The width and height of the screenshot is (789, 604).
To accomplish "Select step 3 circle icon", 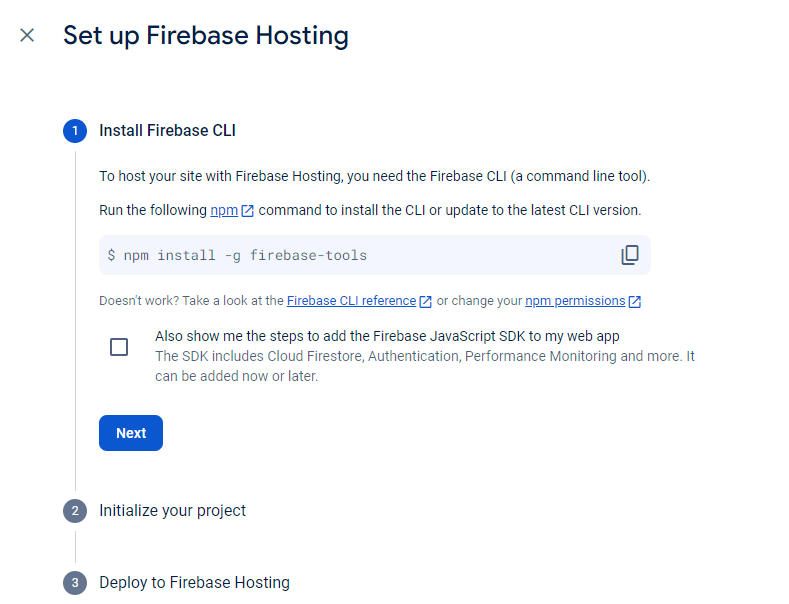I will (x=75, y=583).
